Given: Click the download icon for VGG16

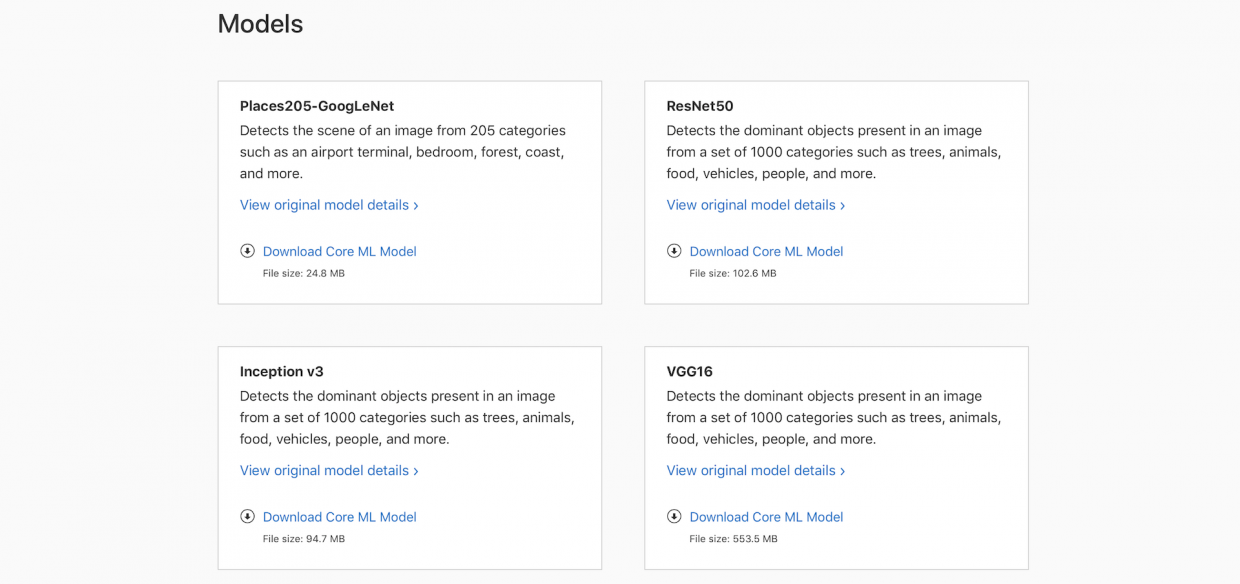Looking at the screenshot, I should (674, 516).
